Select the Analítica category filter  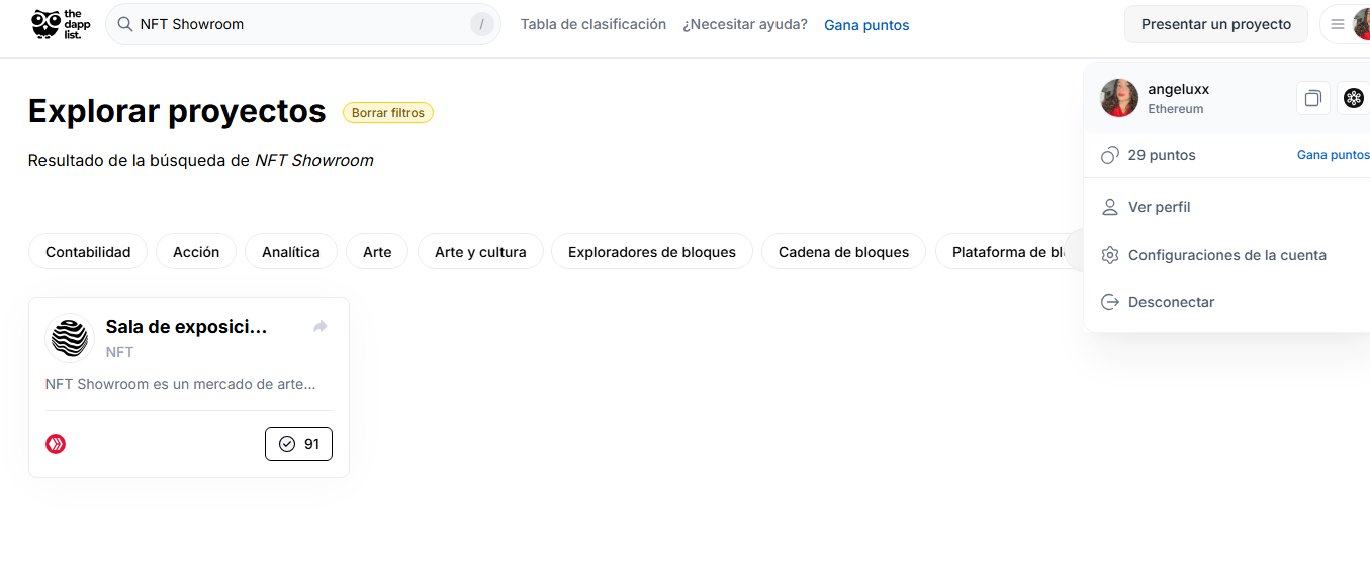point(291,252)
